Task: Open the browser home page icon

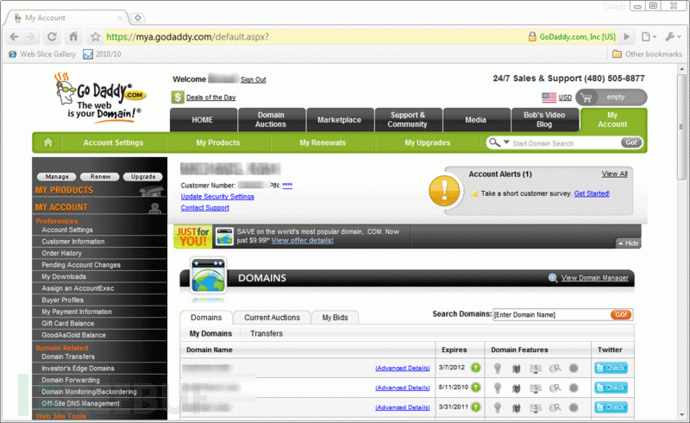Action: [x=73, y=37]
